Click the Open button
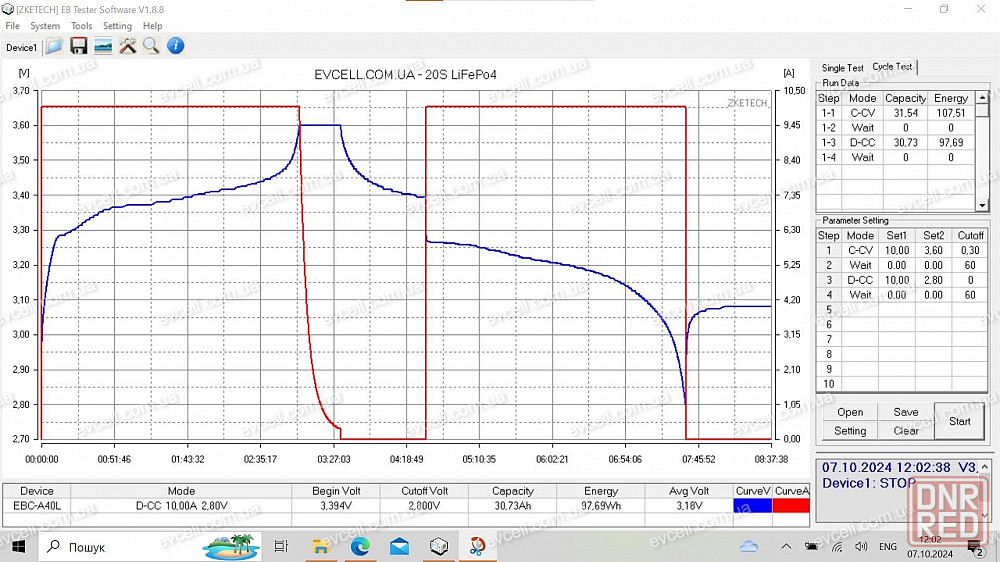This screenshot has width=1000, height=562. click(850, 412)
